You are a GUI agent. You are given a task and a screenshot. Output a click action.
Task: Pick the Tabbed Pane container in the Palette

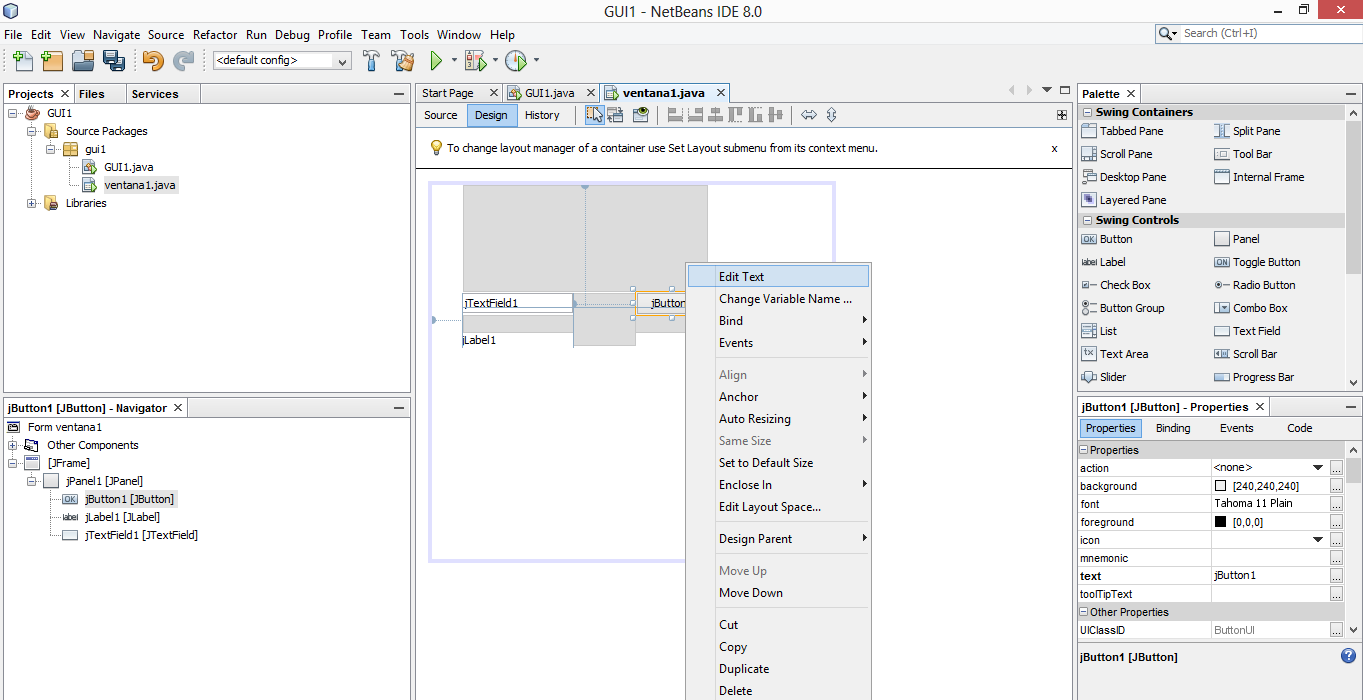(x=1133, y=131)
